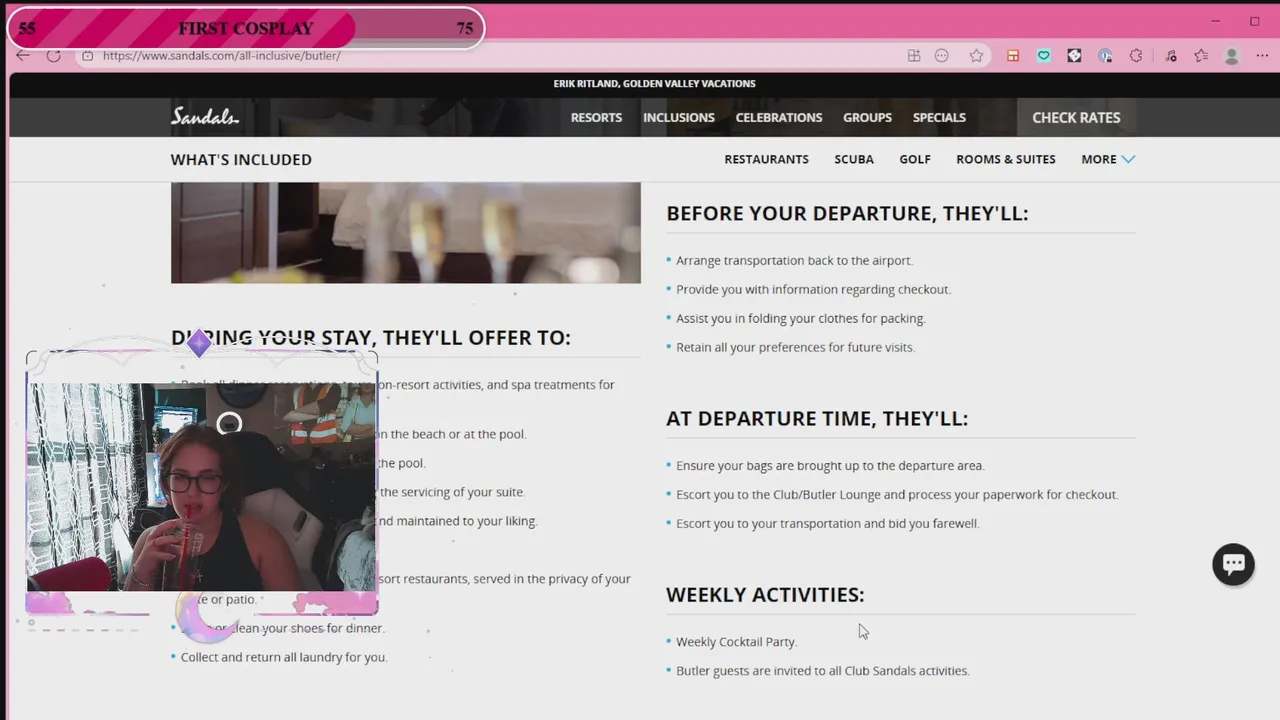Open the teal heart extension icon

click(1044, 56)
